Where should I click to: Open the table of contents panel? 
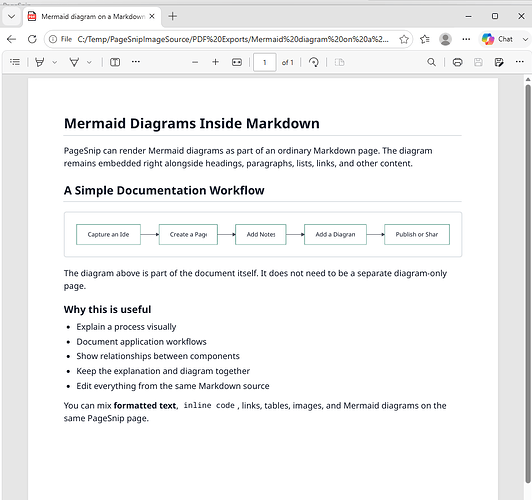[15, 62]
